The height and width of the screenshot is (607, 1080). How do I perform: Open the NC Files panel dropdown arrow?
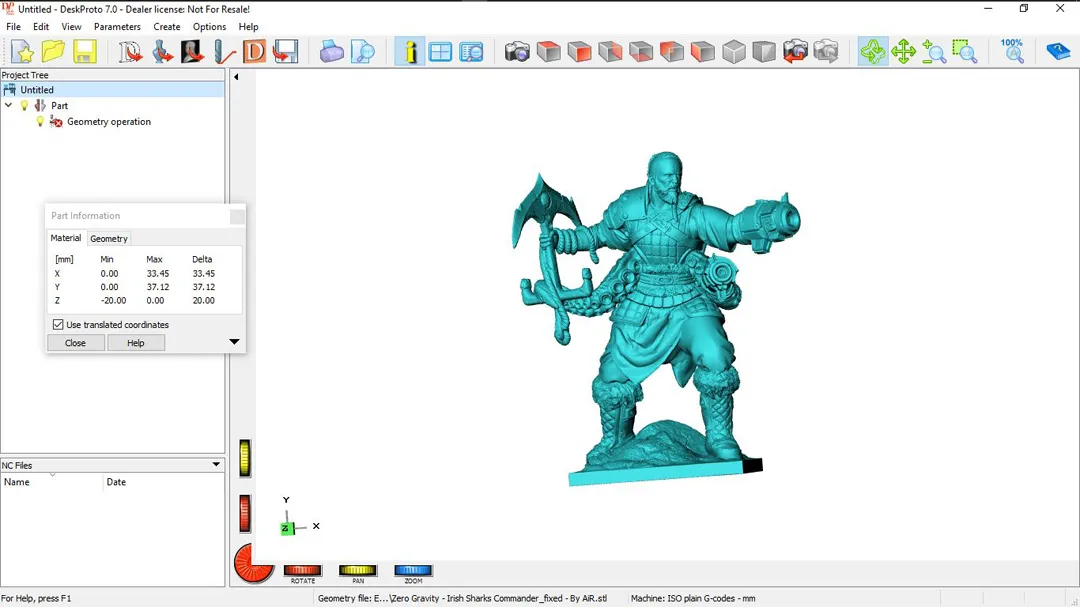(x=216, y=464)
